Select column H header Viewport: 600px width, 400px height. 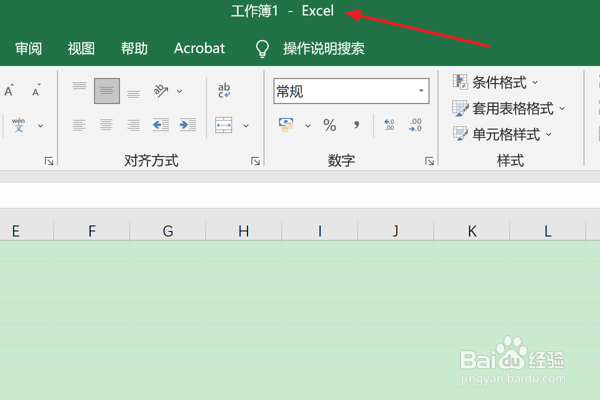coord(243,230)
